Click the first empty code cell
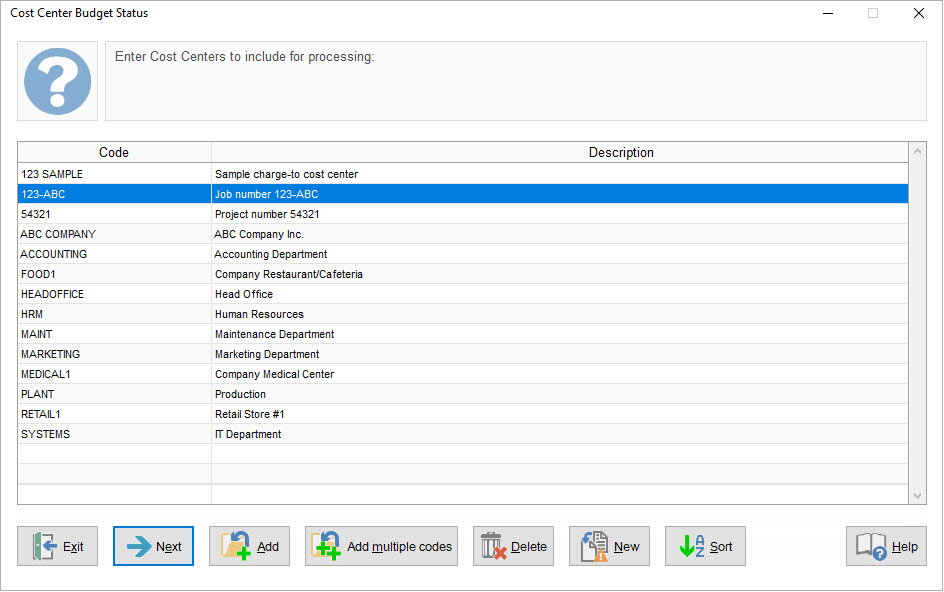This screenshot has height=592, width=944. point(114,454)
